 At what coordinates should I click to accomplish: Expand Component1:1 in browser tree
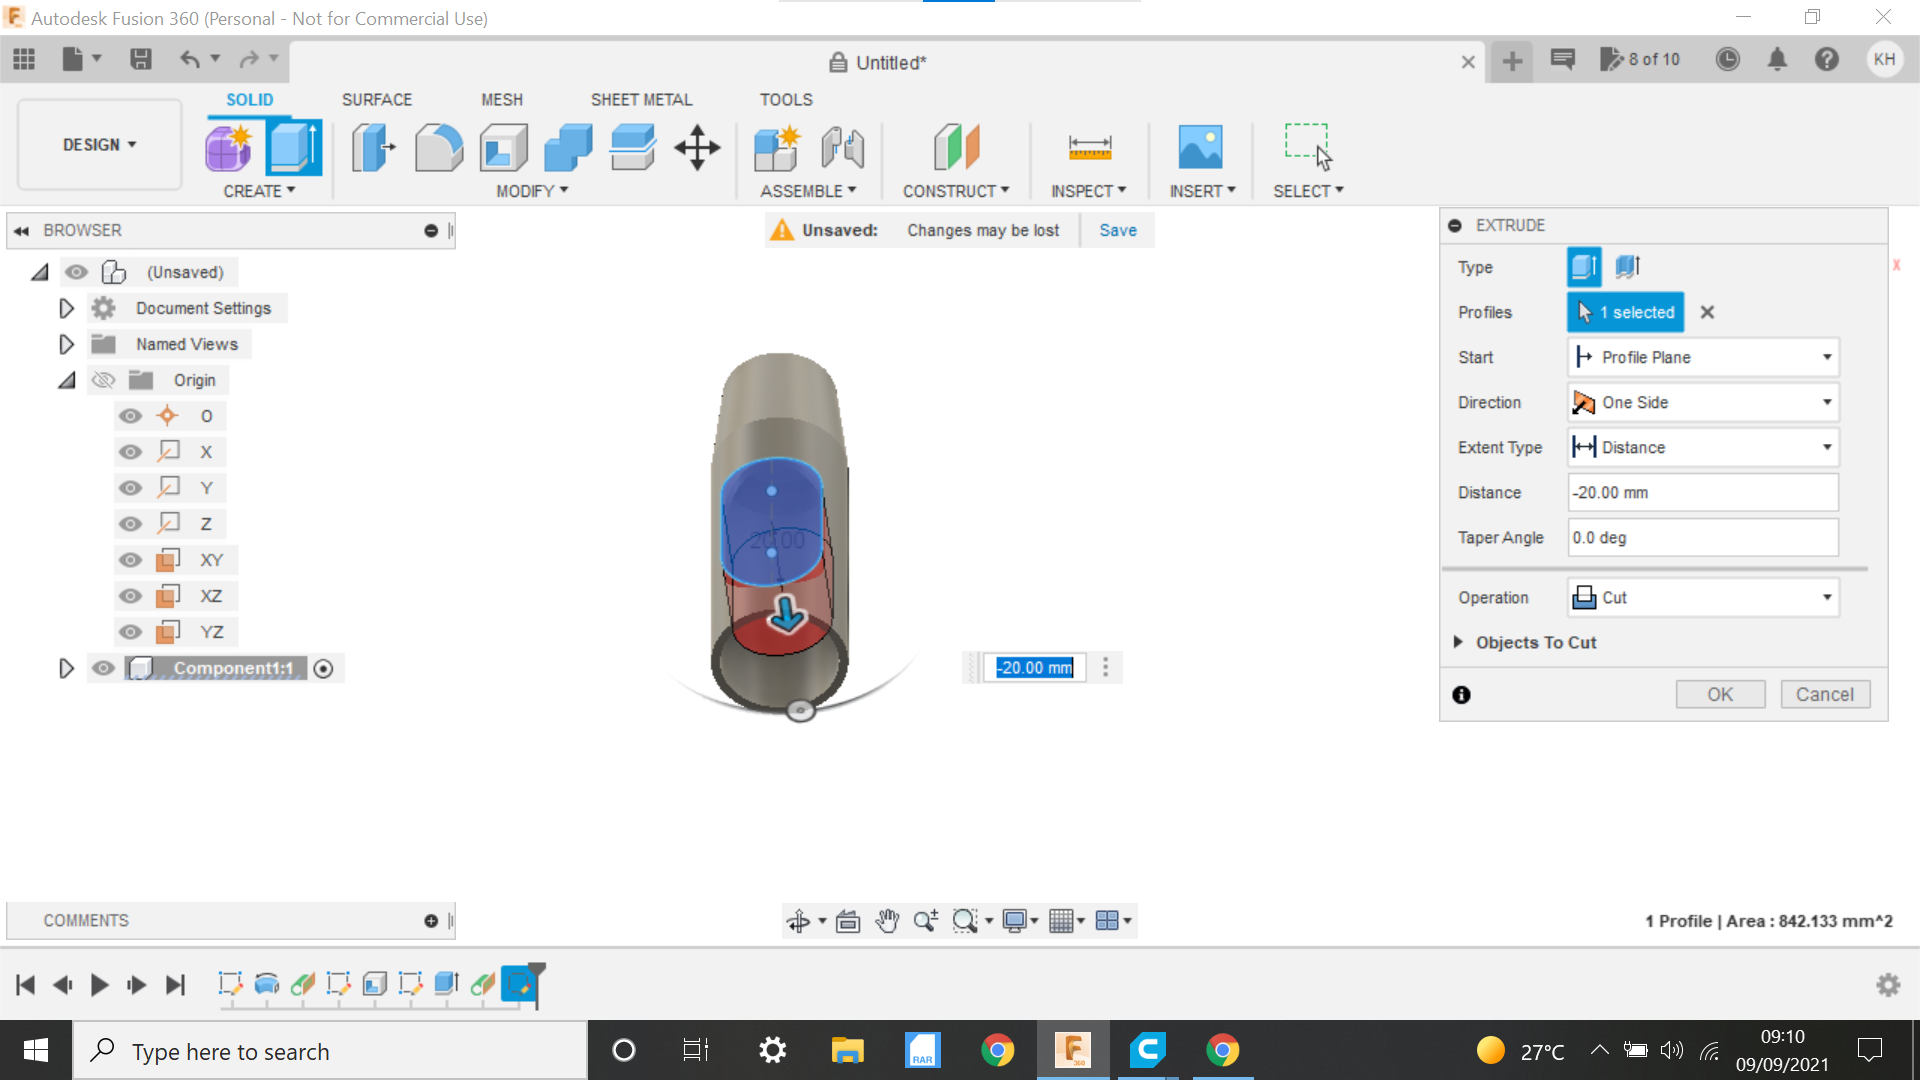click(x=67, y=667)
